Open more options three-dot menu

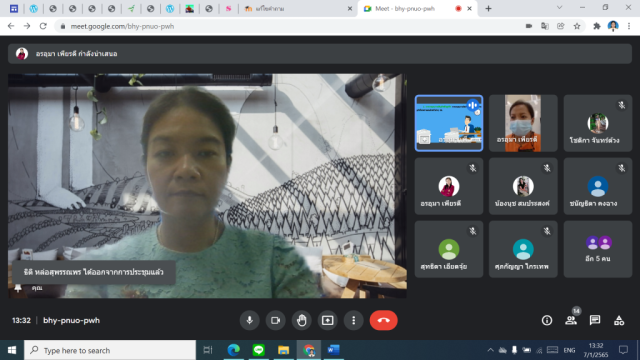click(353, 320)
